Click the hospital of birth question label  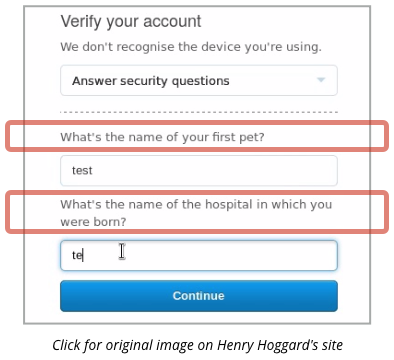(196, 213)
